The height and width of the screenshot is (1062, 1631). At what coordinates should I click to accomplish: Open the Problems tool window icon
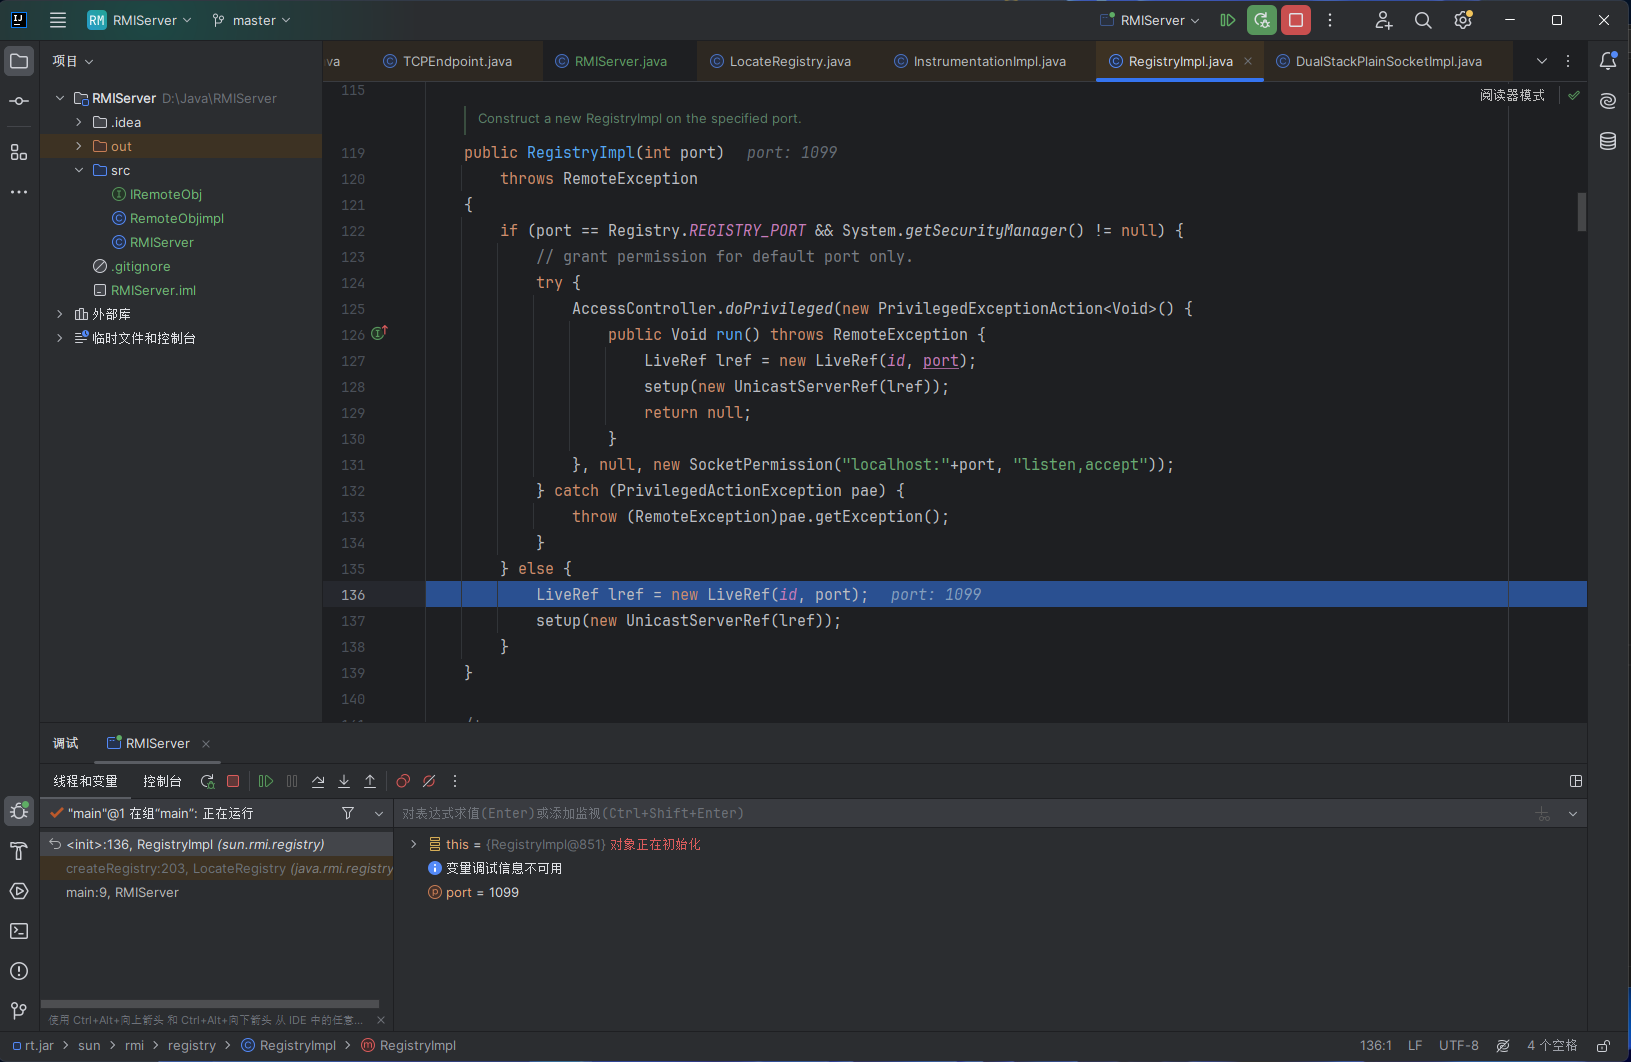(19, 971)
